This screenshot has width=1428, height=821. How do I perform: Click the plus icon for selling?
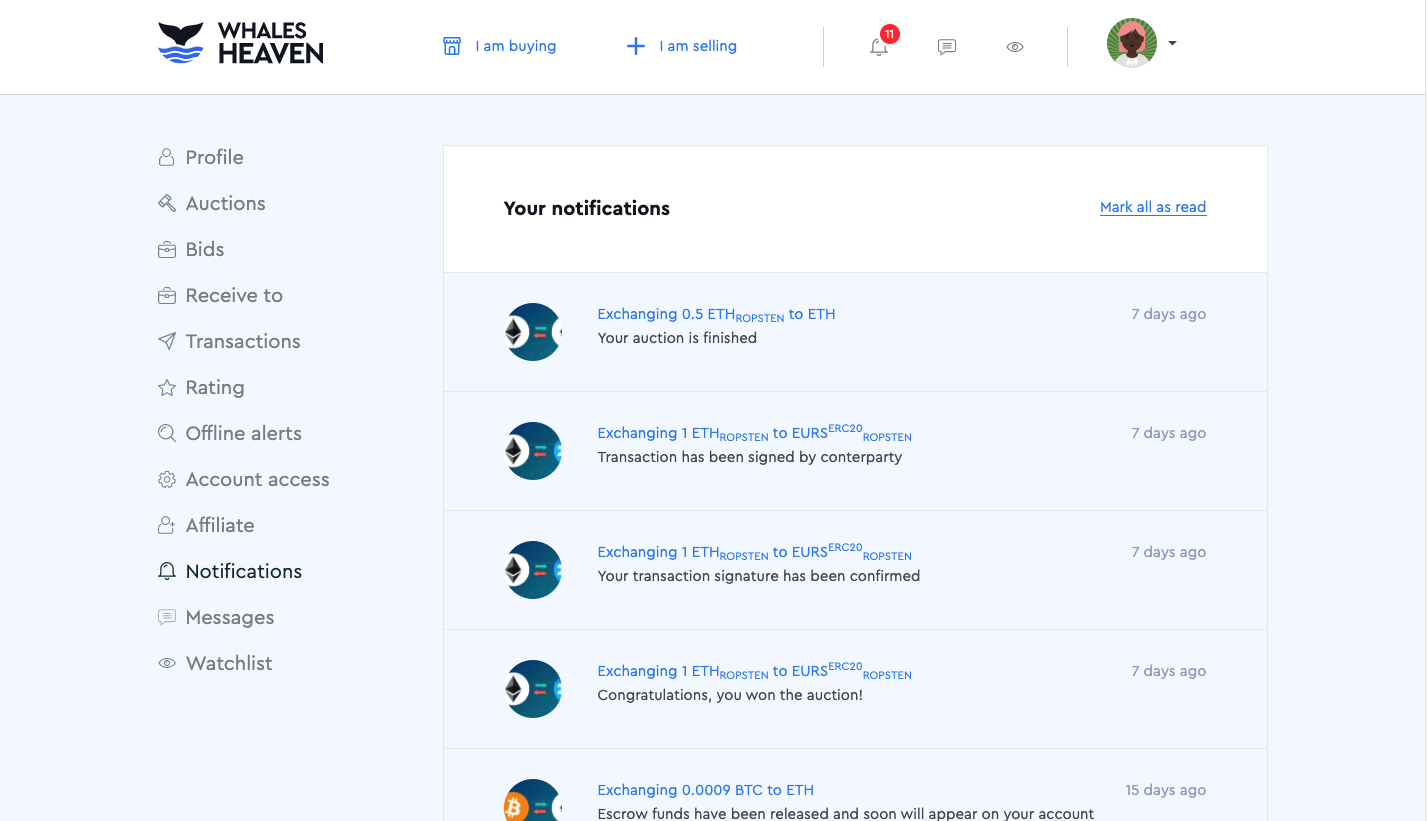(635, 46)
